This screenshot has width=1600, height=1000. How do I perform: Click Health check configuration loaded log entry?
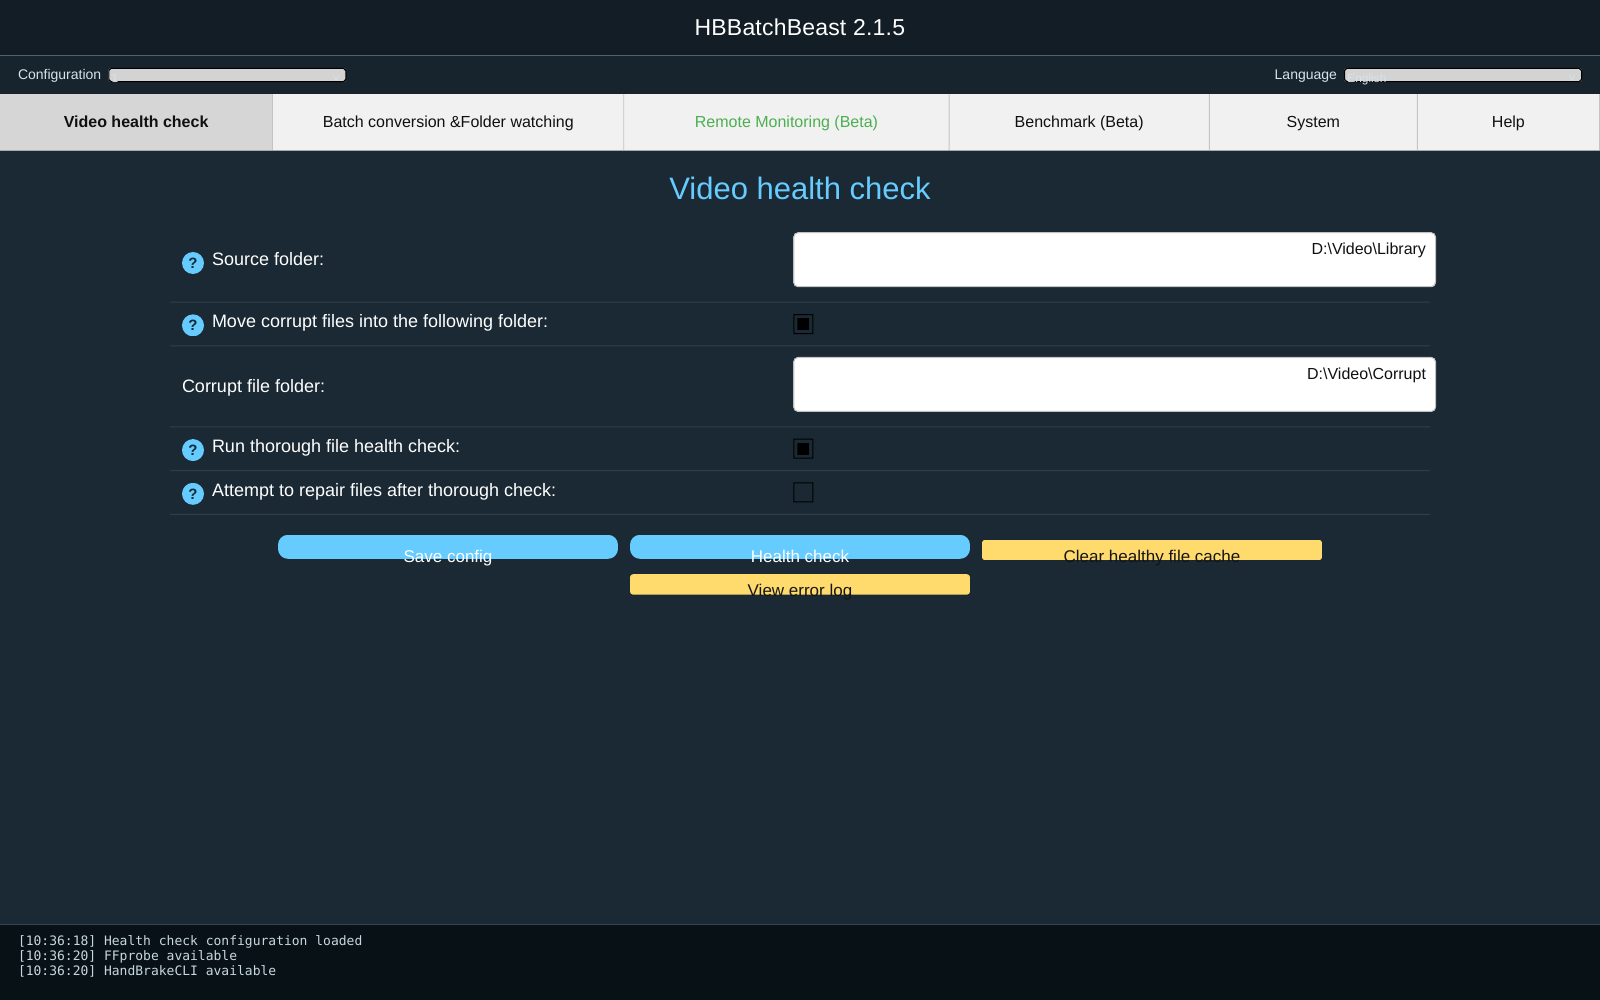point(190,941)
